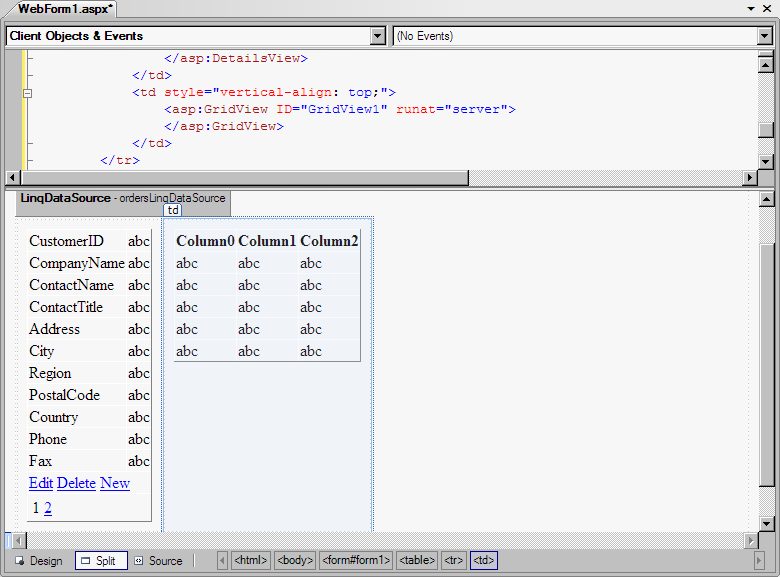The height and width of the screenshot is (577, 780).
Task: Click the asp:GridView opening tag line
Action: pyautogui.click(x=340, y=109)
